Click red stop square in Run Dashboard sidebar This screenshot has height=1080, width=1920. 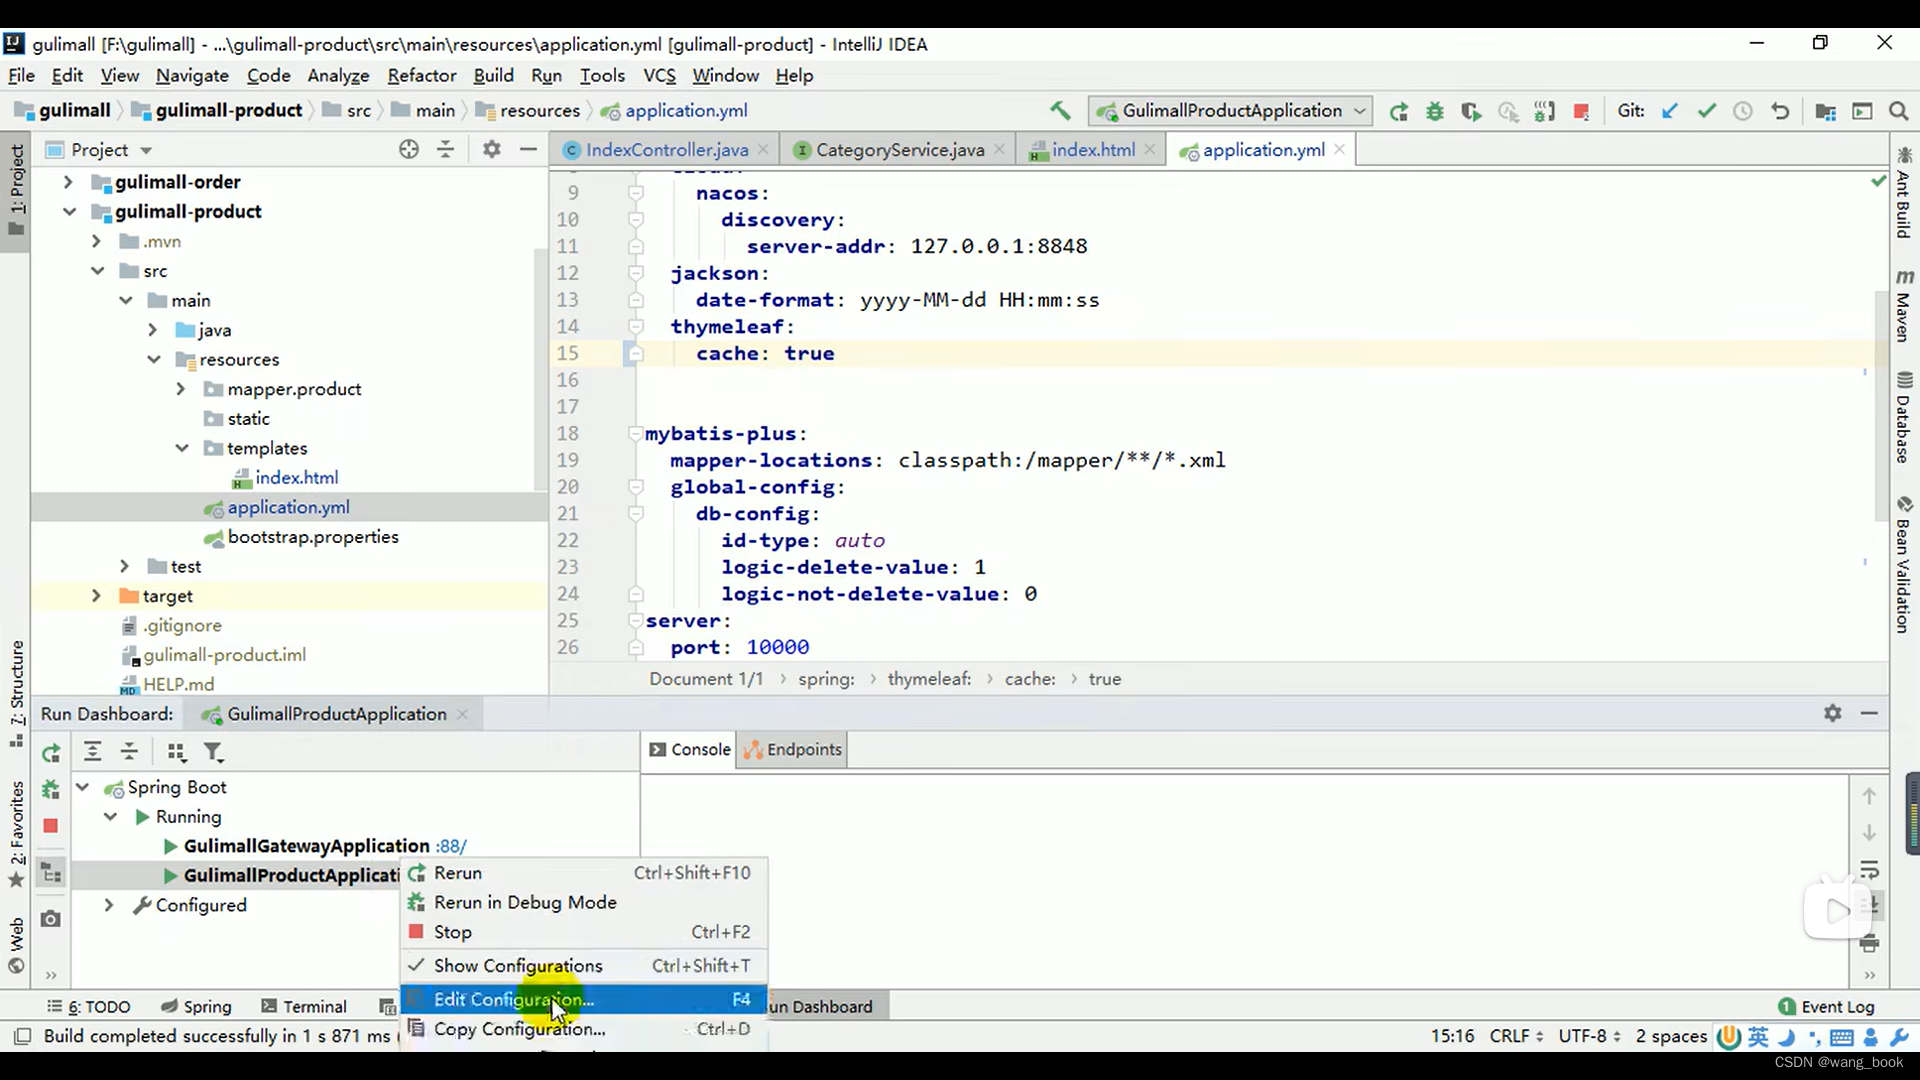[51, 826]
